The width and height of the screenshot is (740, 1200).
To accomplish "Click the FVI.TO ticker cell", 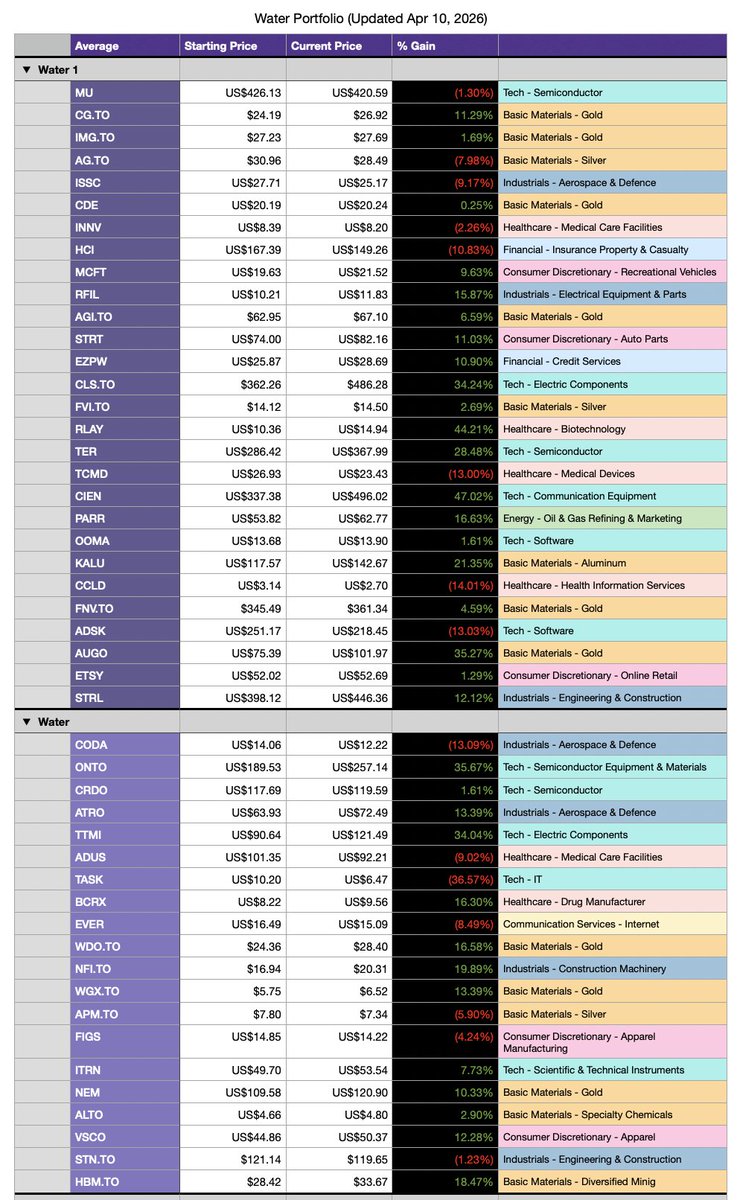I will coord(126,406).
